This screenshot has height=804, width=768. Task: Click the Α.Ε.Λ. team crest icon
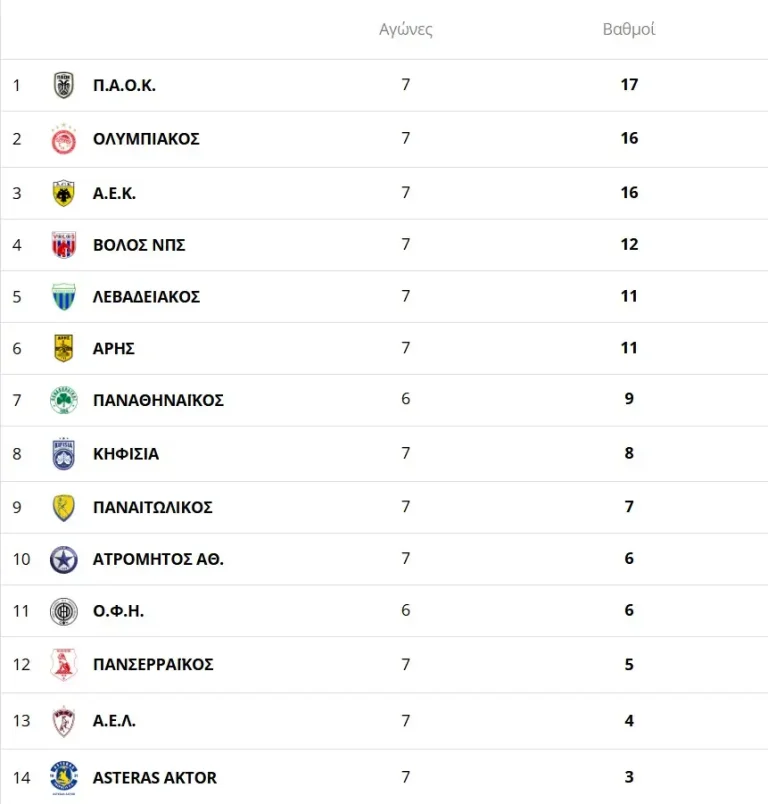point(64,721)
